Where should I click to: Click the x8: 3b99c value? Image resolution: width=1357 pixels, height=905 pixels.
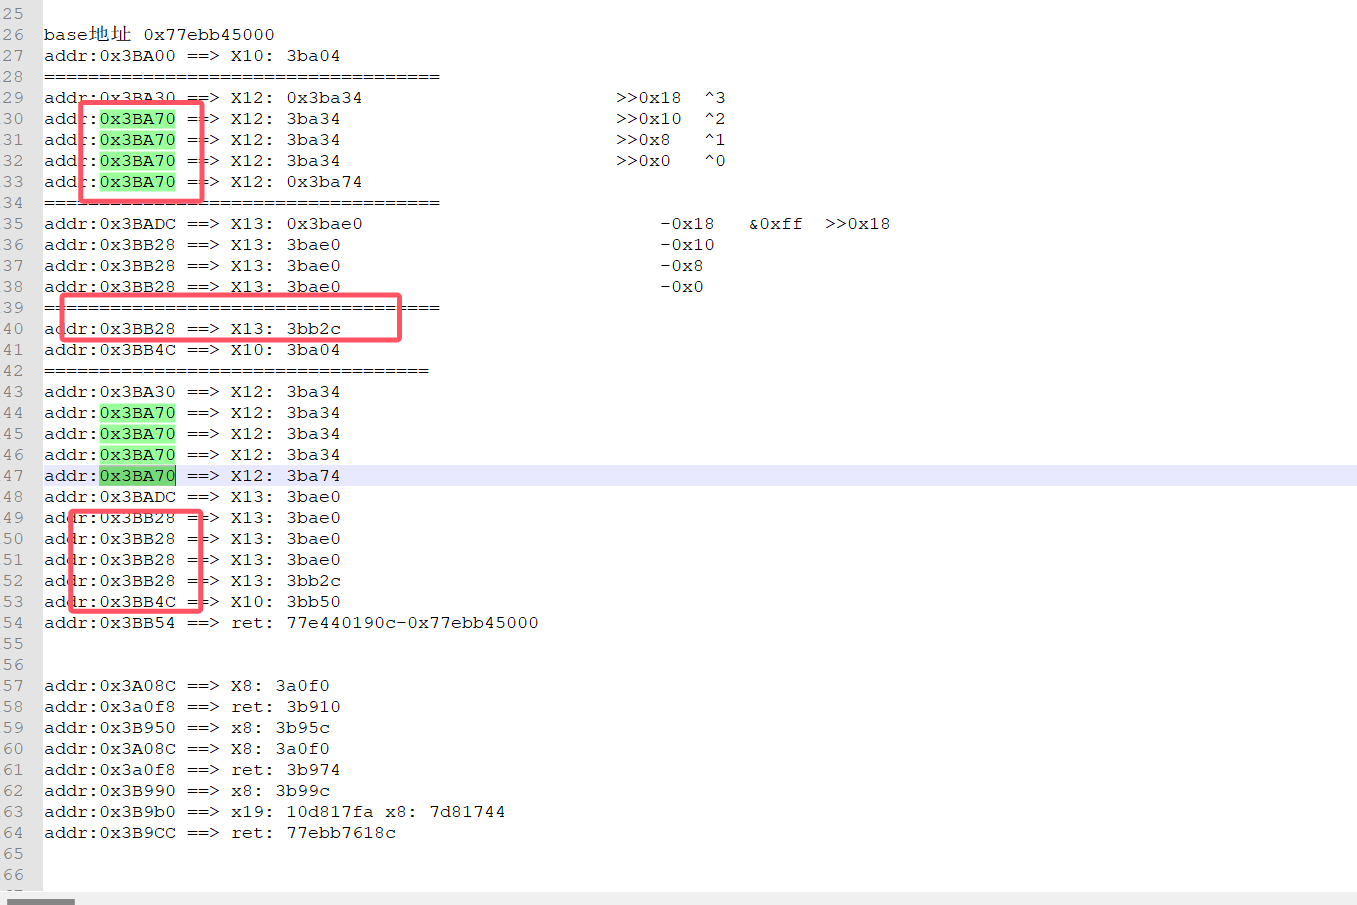click(280, 791)
